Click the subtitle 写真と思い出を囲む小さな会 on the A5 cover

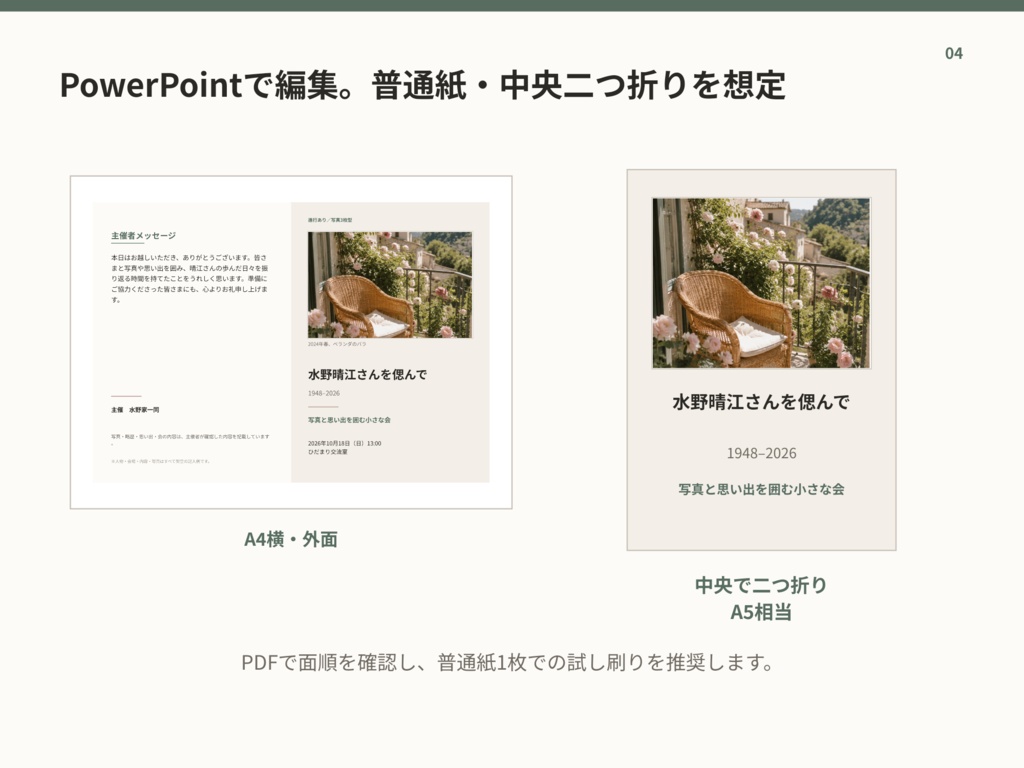pos(761,489)
